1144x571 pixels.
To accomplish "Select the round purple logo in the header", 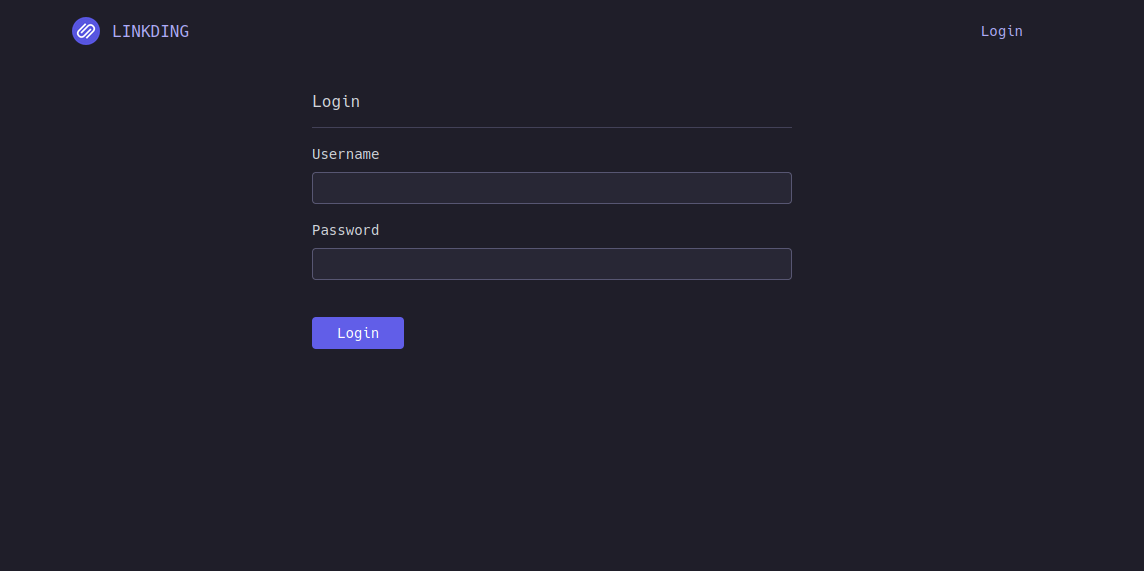I will point(86,31).
